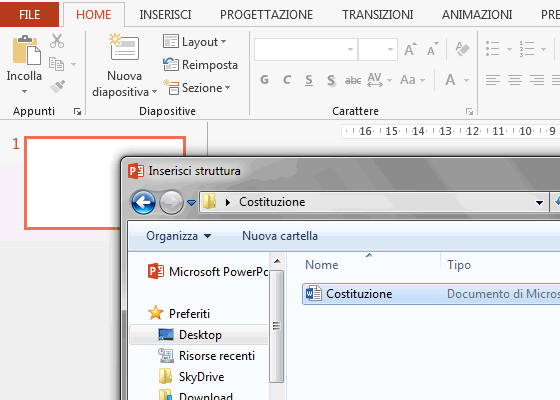
Task: Click the Nuova cartella button
Action: tap(280, 236)
